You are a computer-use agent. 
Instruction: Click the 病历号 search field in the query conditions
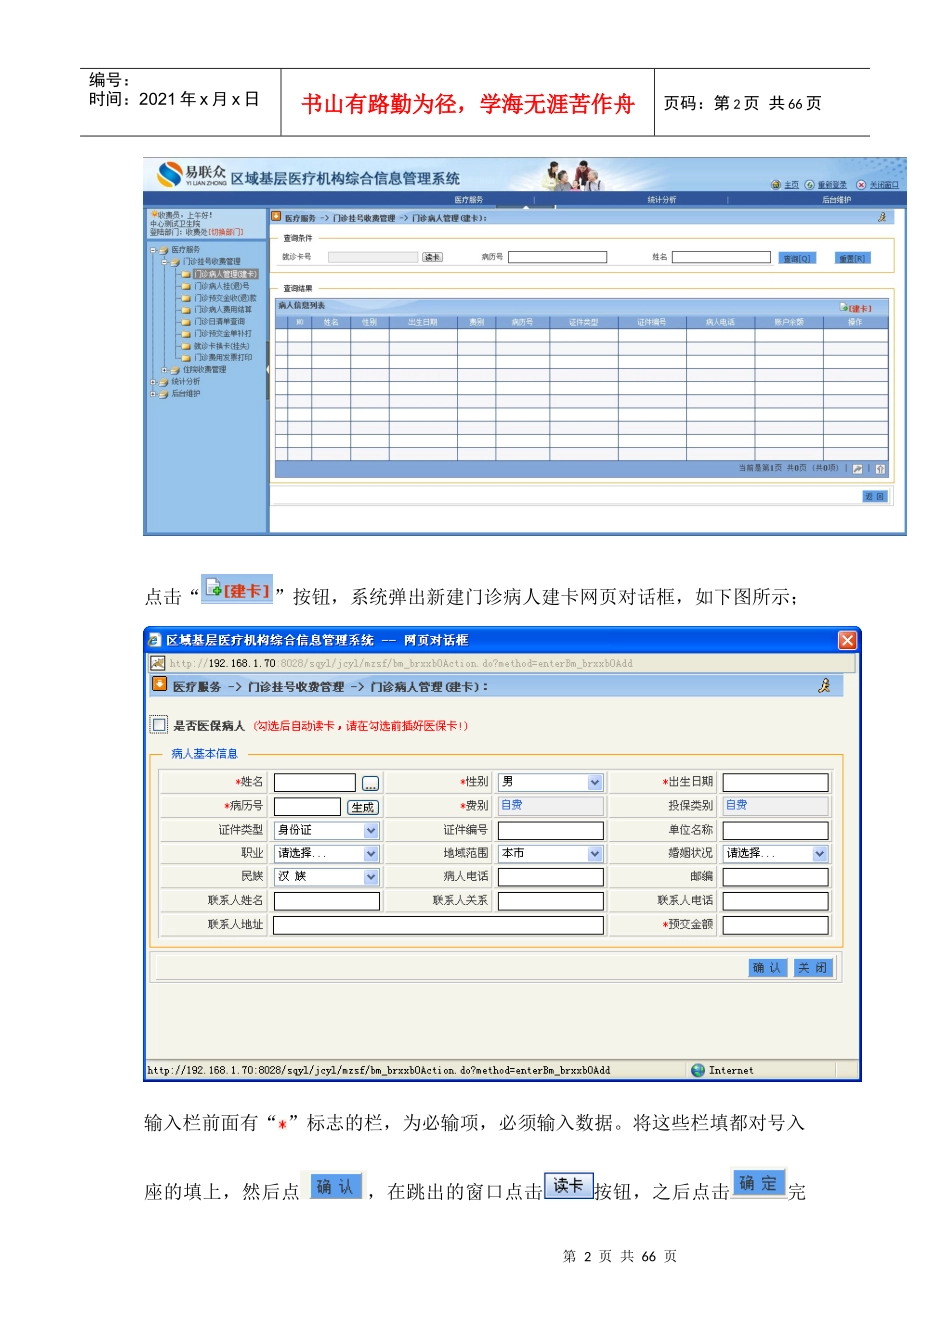(x=557, y=257)
